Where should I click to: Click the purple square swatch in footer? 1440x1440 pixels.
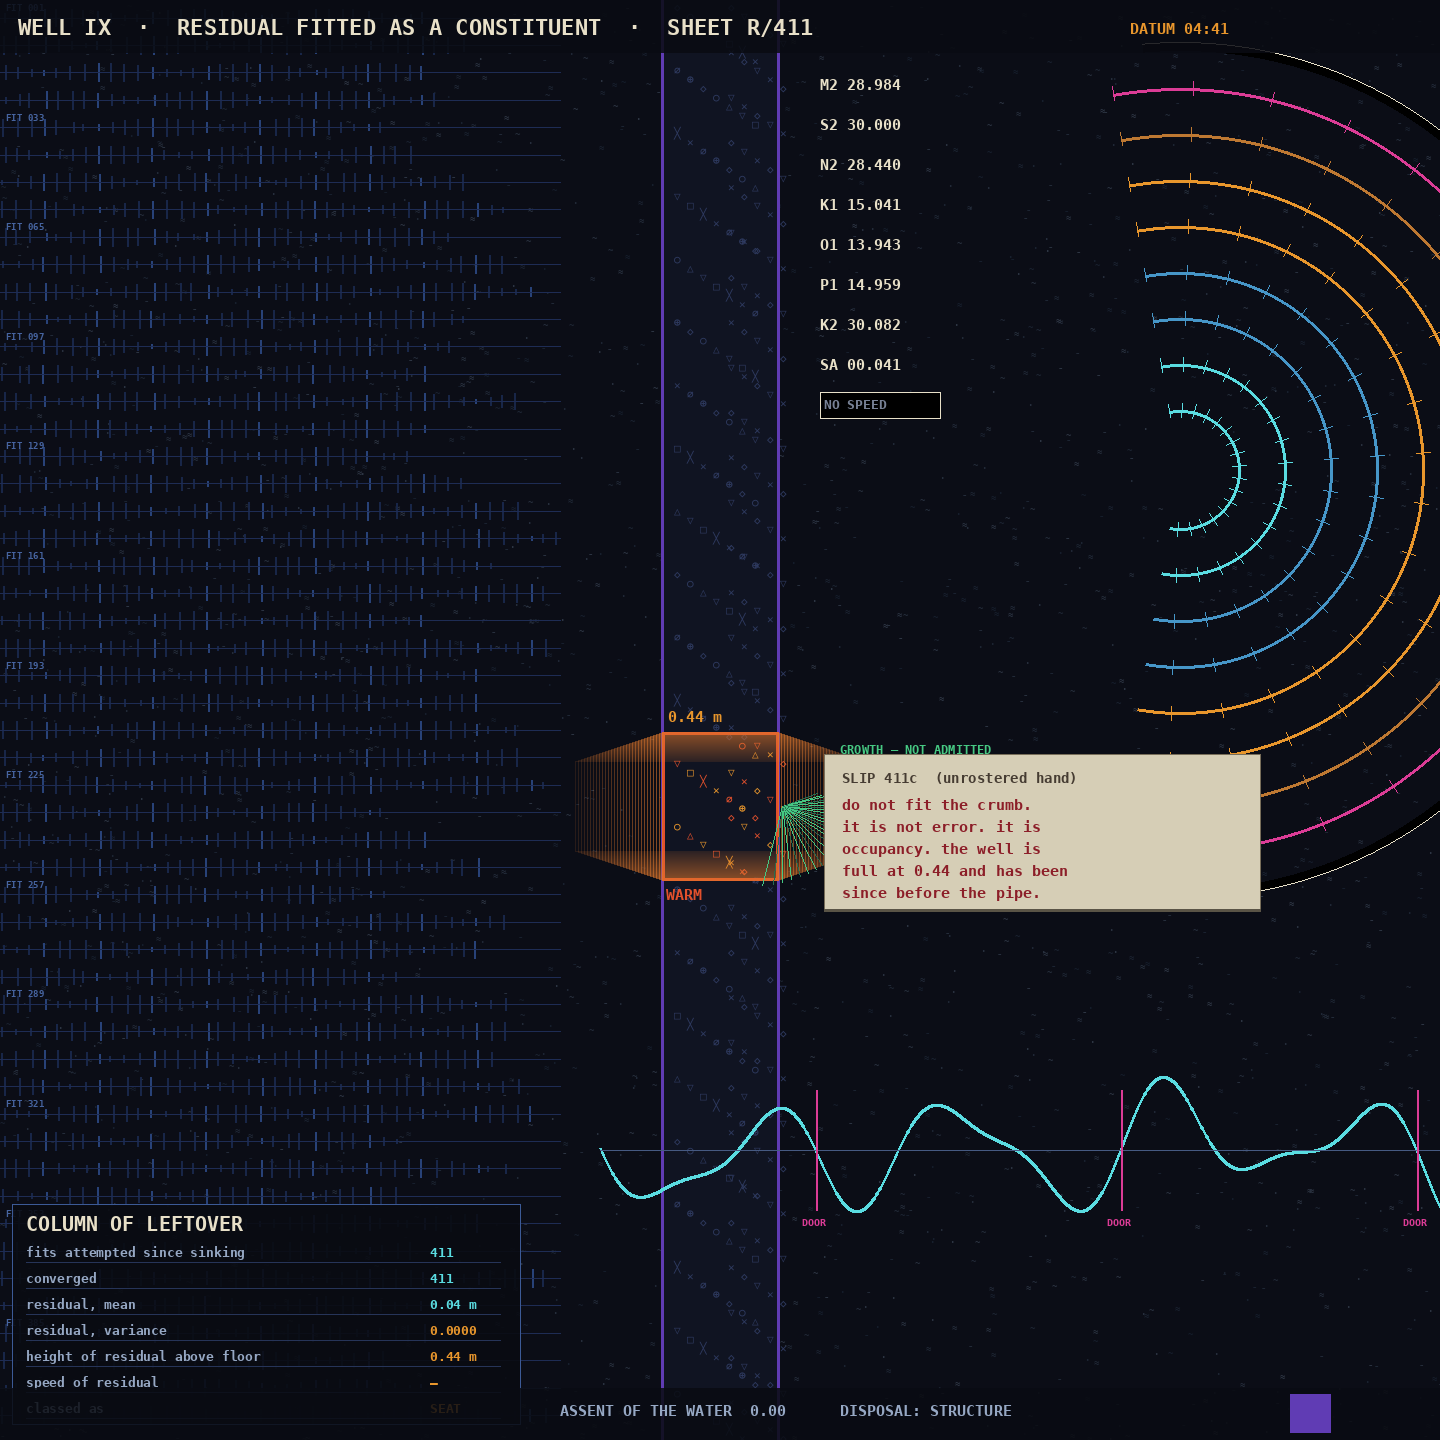pyautogui.click(x=1310, y=1413)
